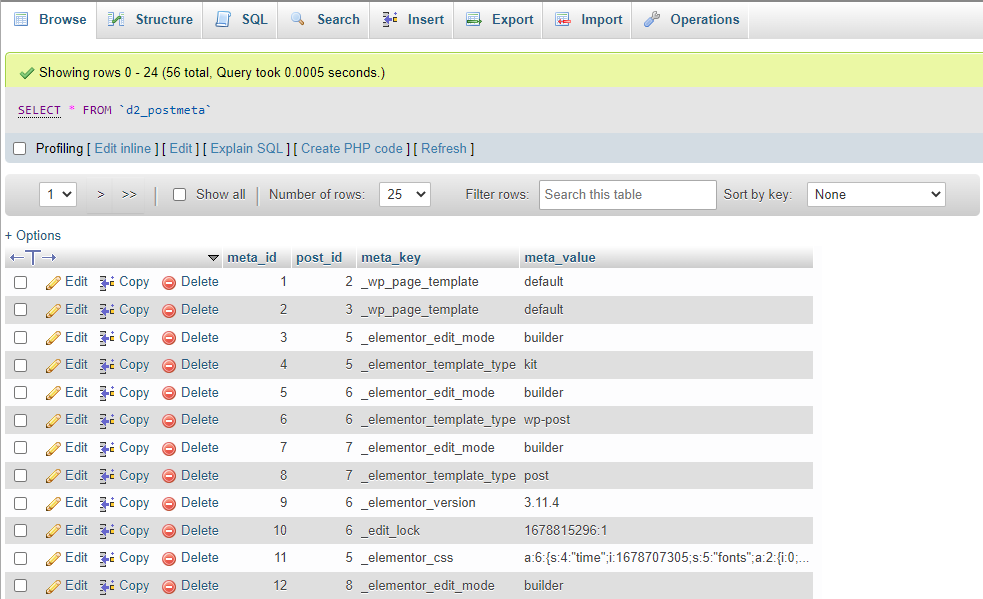Click the Create PHP code link
Screen dimensions: 983x599
[x=352, y=149]
